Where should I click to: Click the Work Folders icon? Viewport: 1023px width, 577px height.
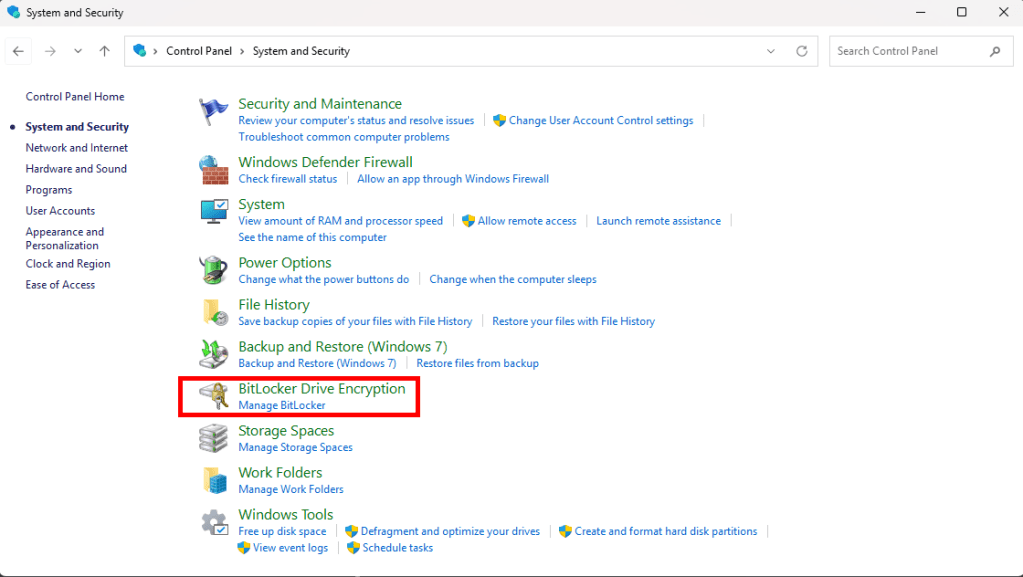click(x=215, y=480)
